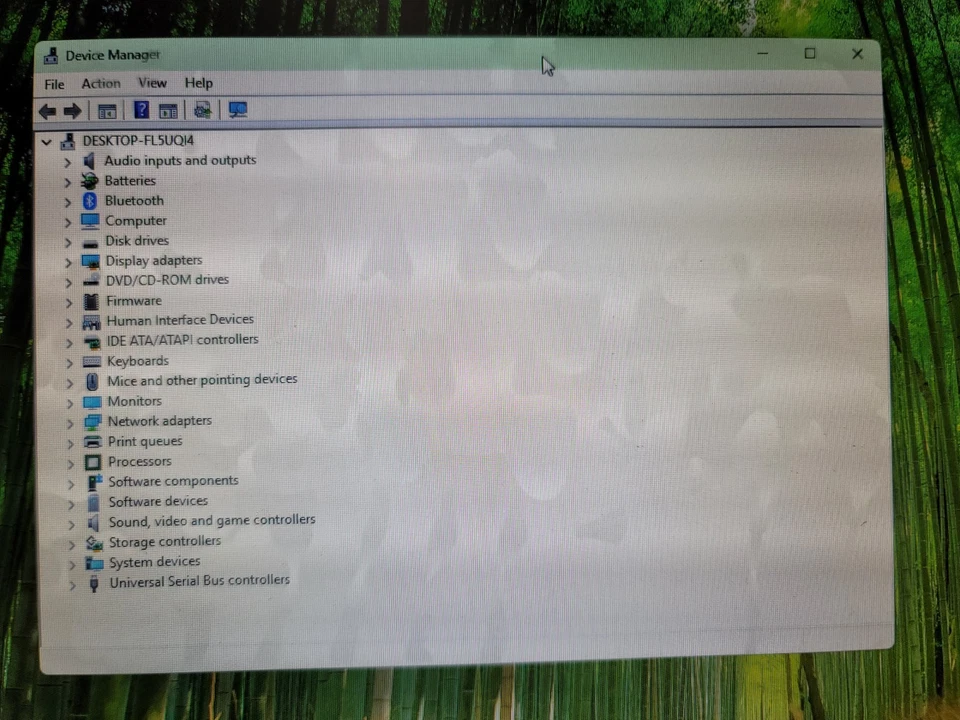
Task: Click the Display adapters icon
Action: pyautogui.click(x=90, y=260)
